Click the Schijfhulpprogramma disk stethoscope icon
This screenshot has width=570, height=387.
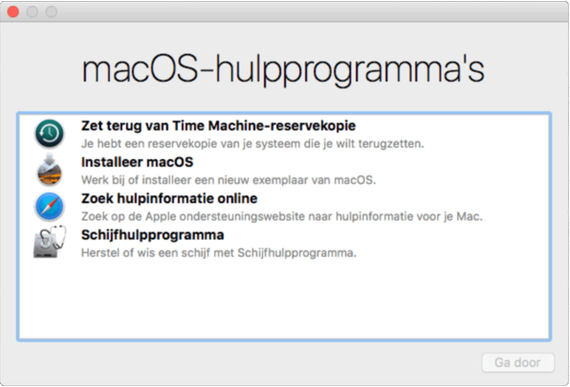50,242
